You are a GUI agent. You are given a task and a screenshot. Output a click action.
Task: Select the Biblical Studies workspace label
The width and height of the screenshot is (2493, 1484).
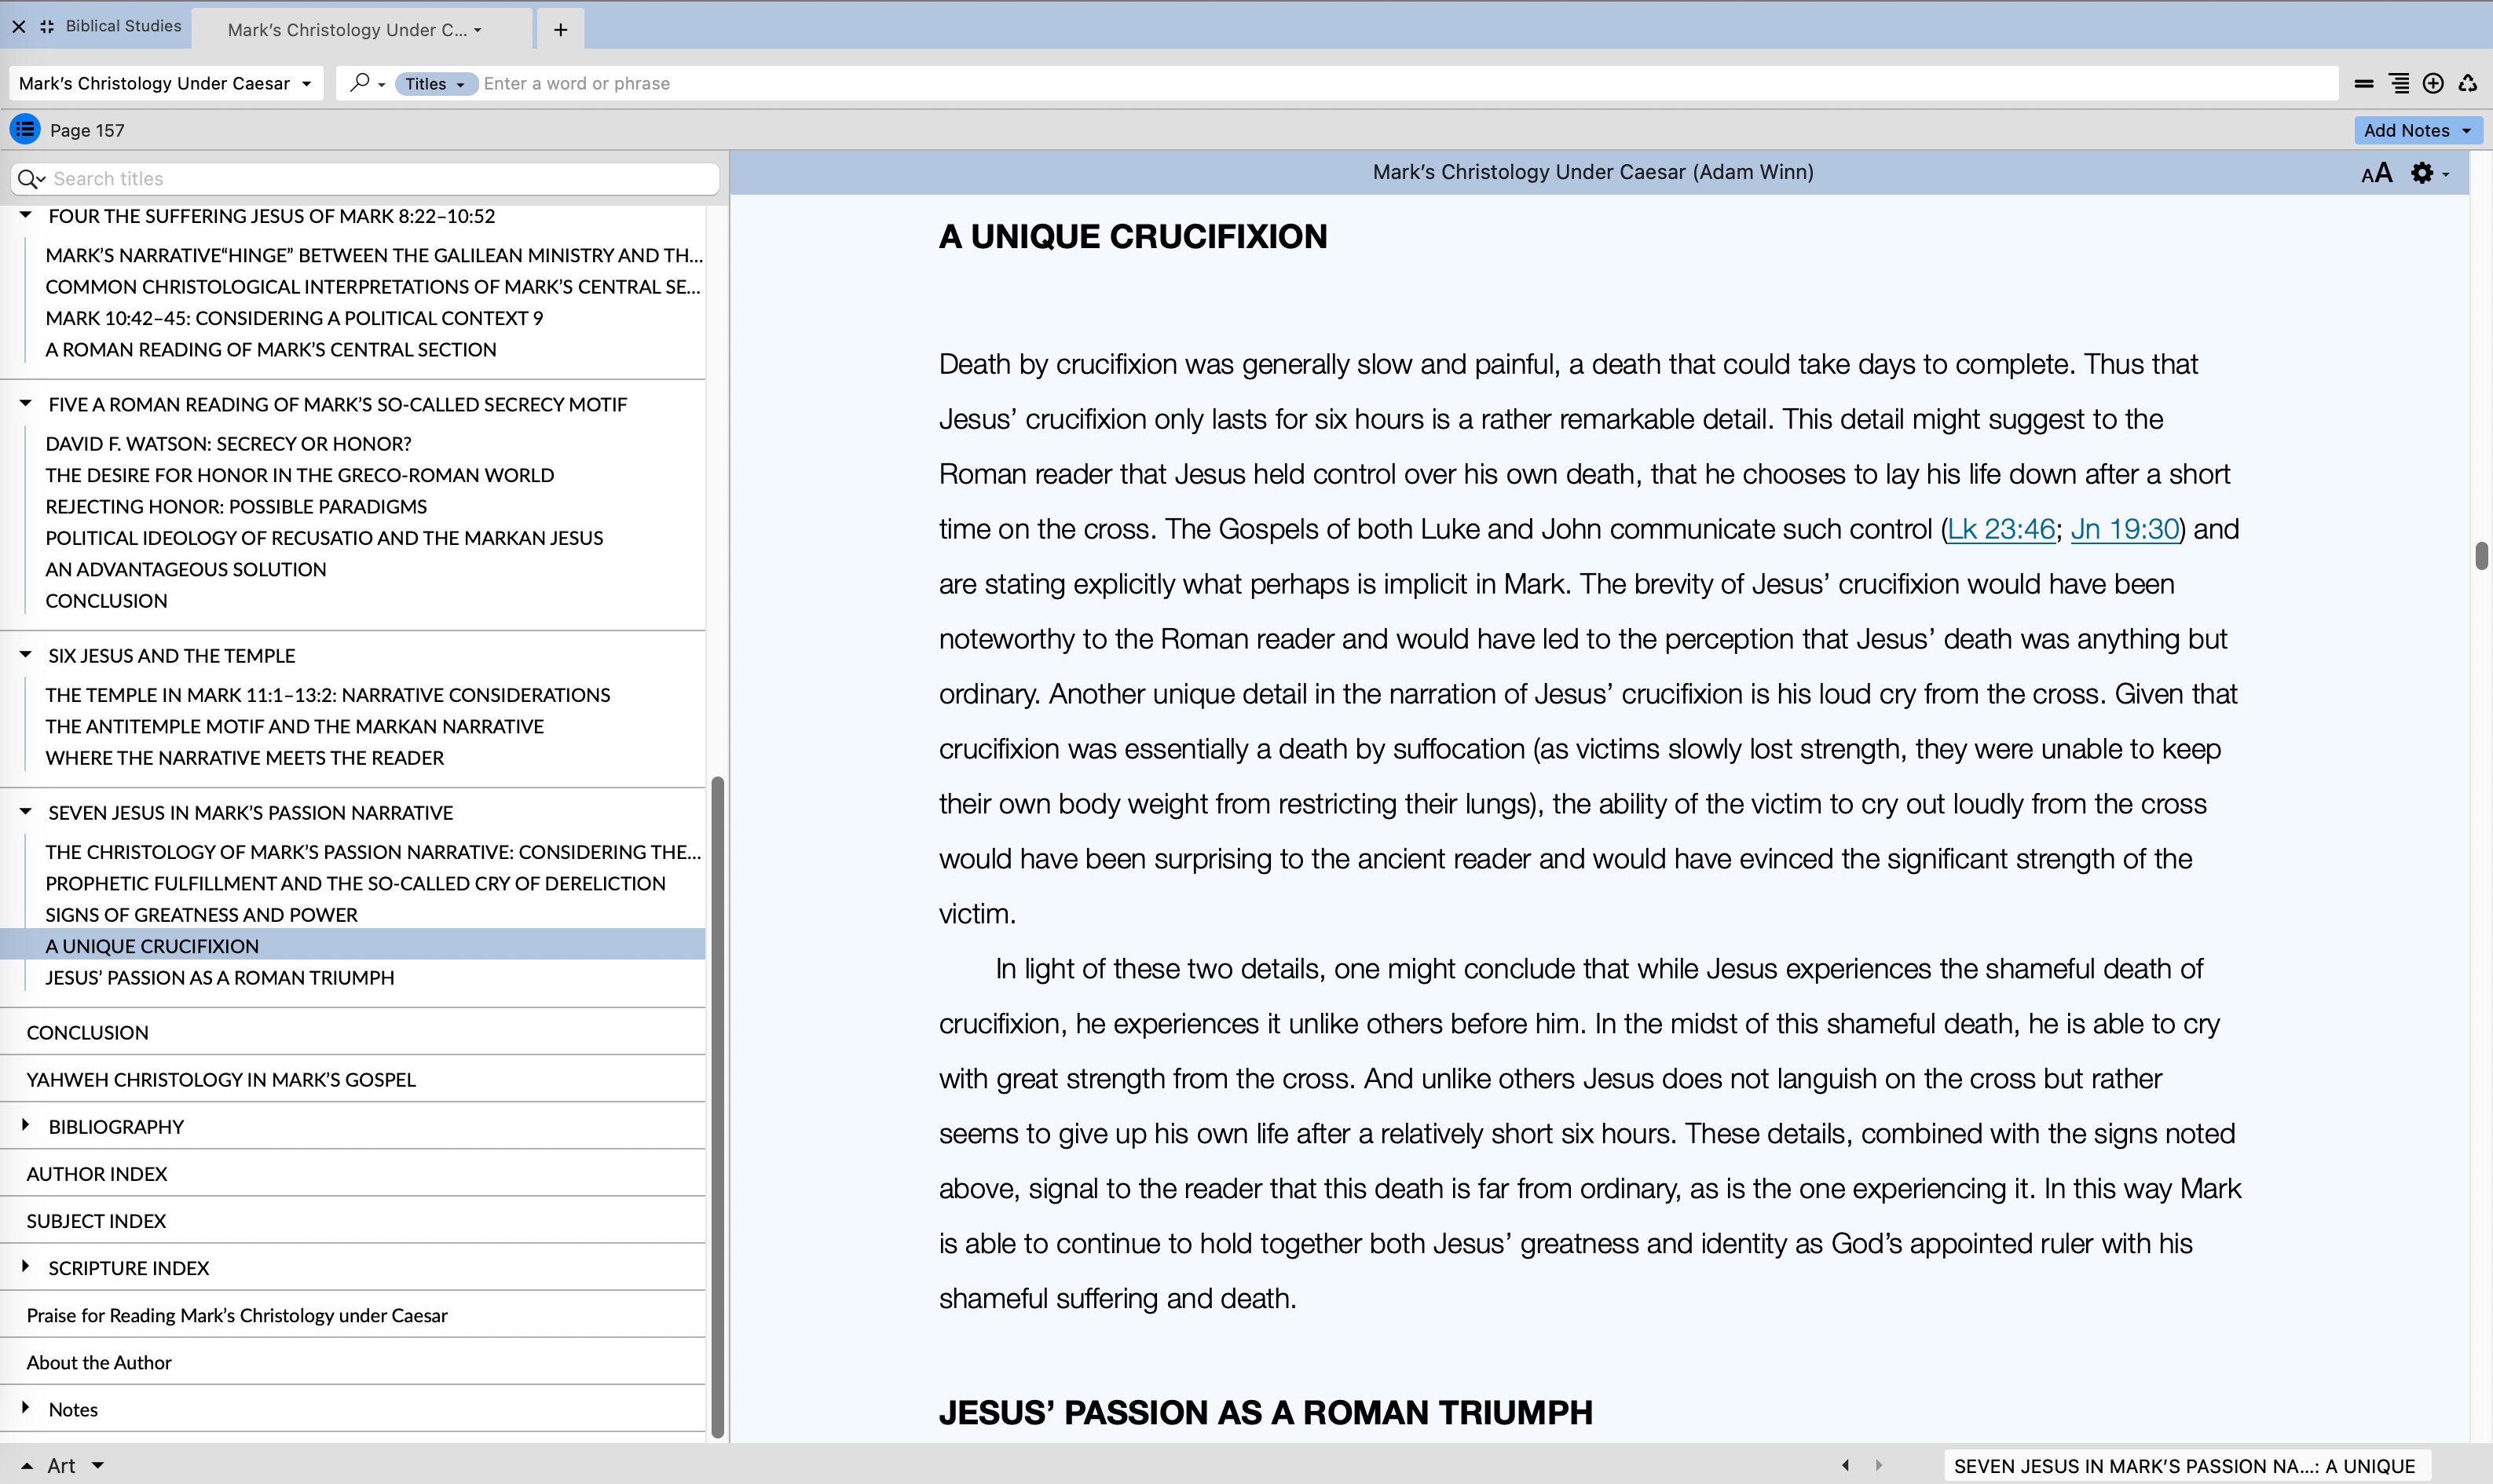(x=123, y=26)
